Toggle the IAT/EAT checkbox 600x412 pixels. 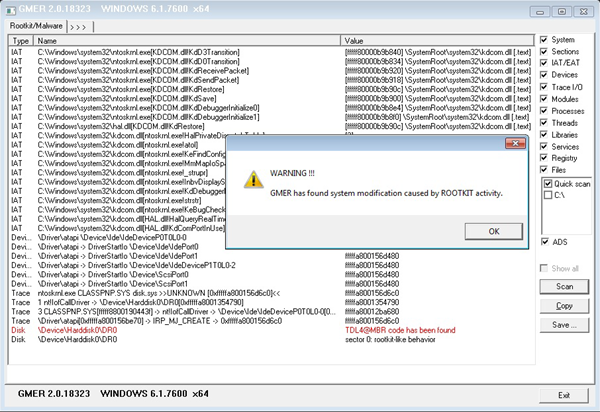544,63
